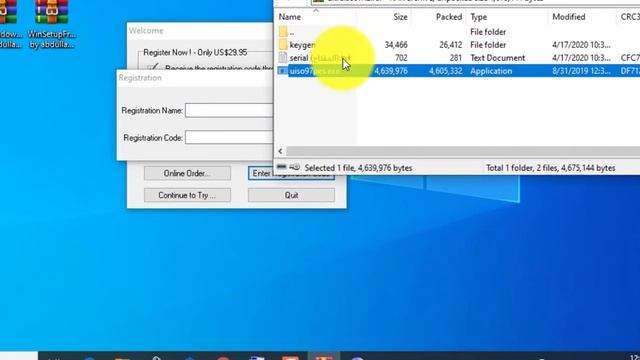The height and width of the screenshot is (360, 640).
Task: Click the keygen row 'File folder' type
Action: click(x=488, y=45)
